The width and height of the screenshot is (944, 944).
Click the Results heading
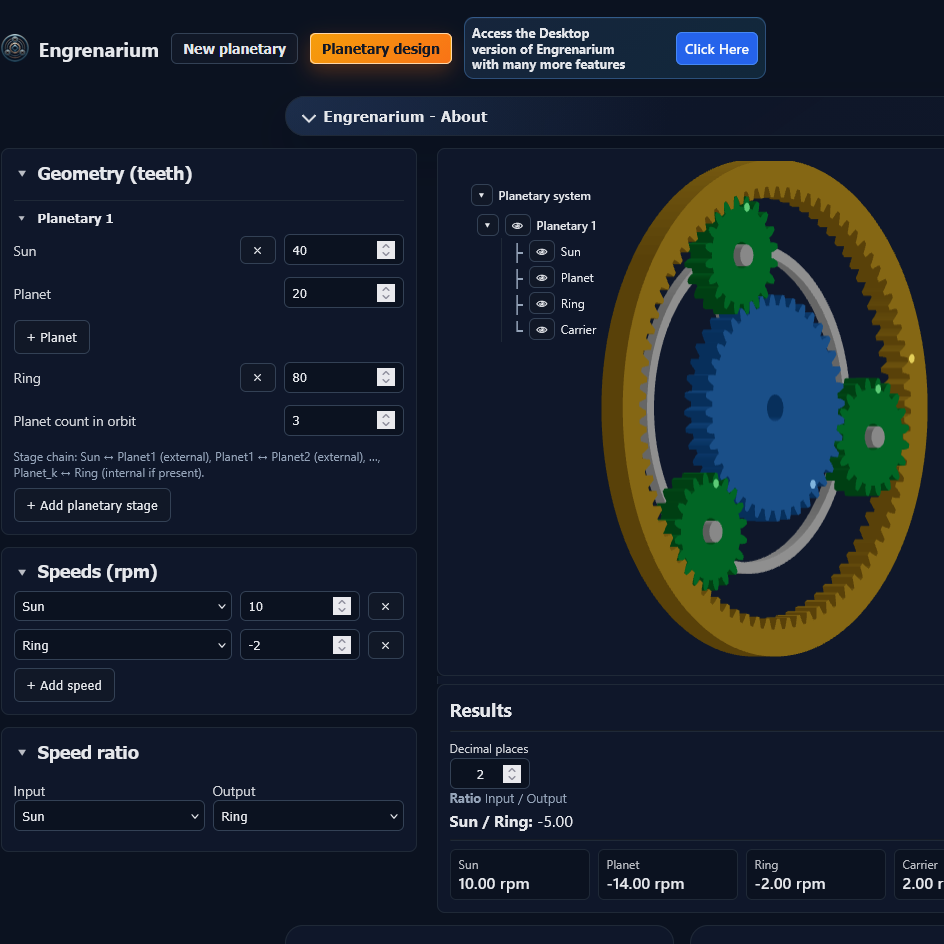(x=480, y=711)
